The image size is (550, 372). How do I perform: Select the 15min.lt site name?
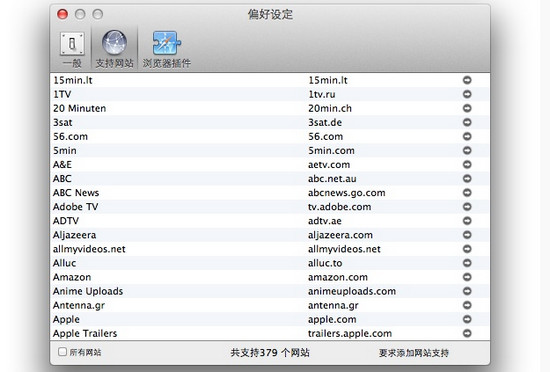pyautogui.click(x=73, y=80)
